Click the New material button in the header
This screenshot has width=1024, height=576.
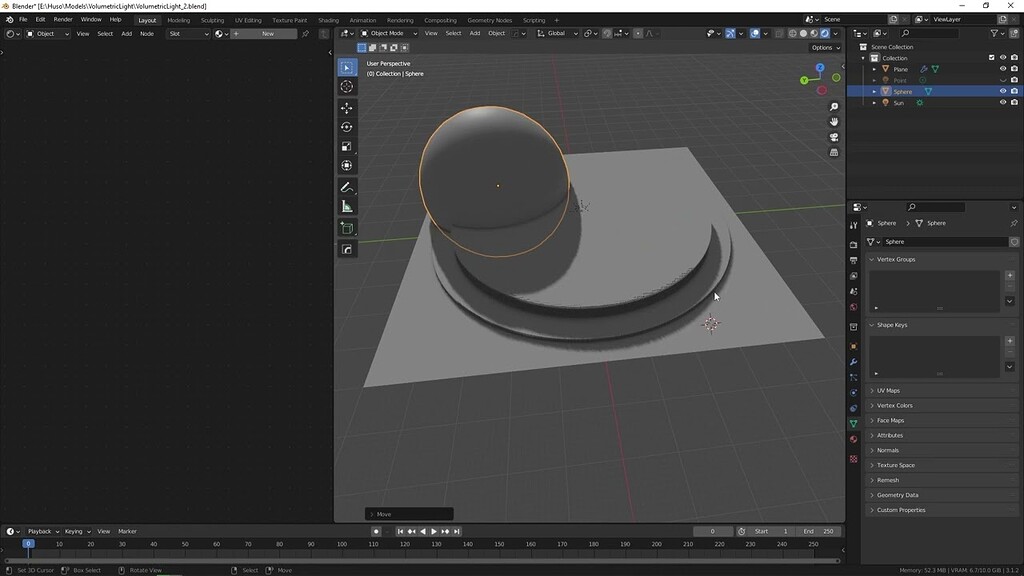point(265,33)
